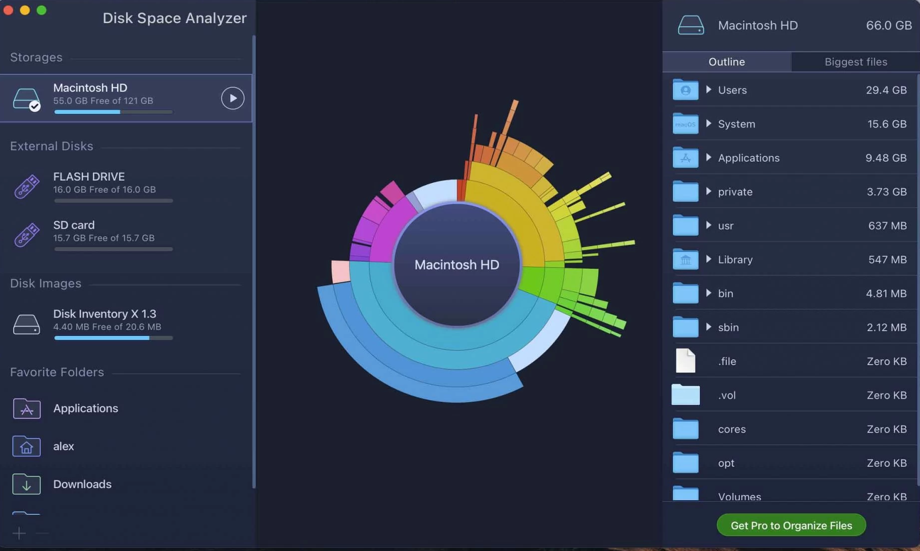This screenshot has width=920, height=551.
Task: Select the small pink sunburst segment
Action: tap(340, 272)
